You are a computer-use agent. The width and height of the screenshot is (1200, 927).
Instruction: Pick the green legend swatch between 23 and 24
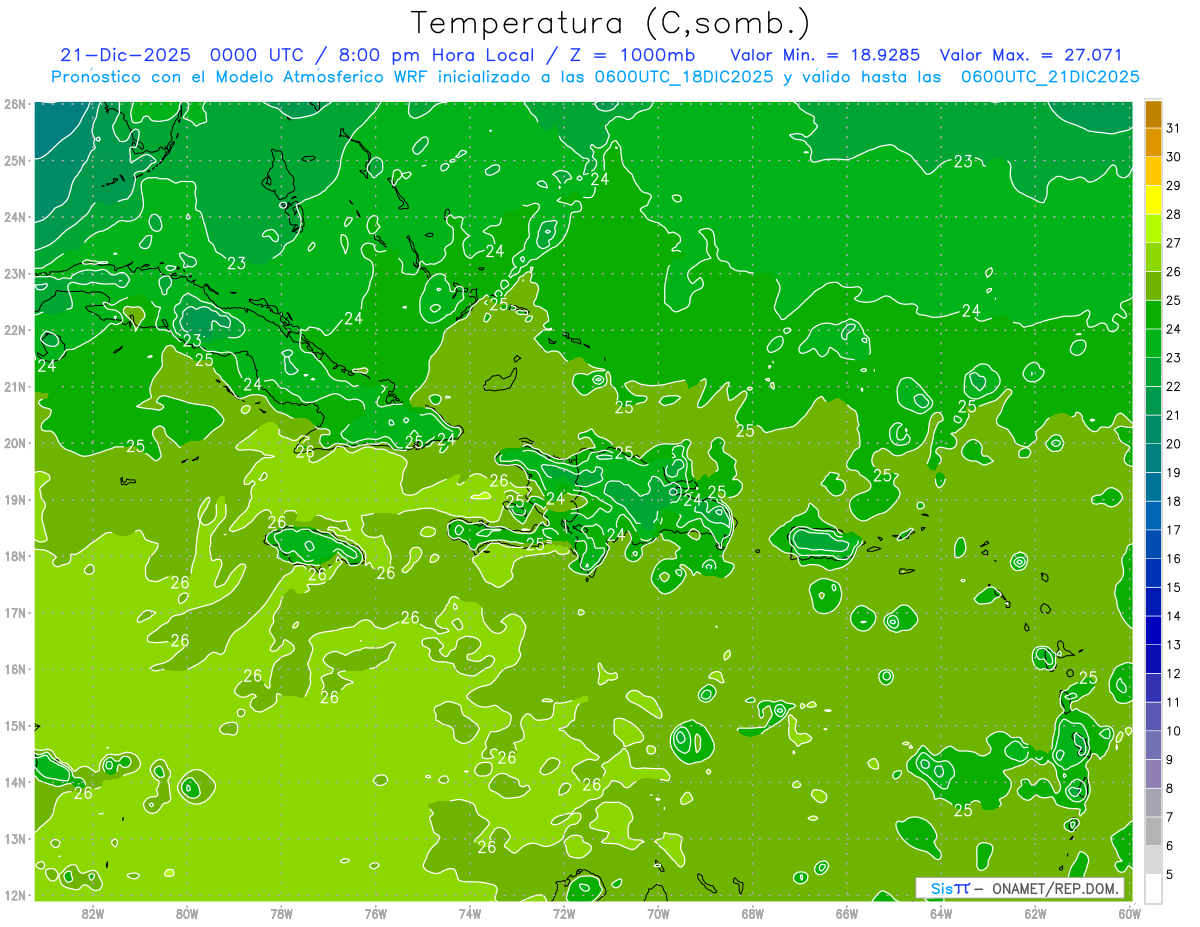(1153, 344)
